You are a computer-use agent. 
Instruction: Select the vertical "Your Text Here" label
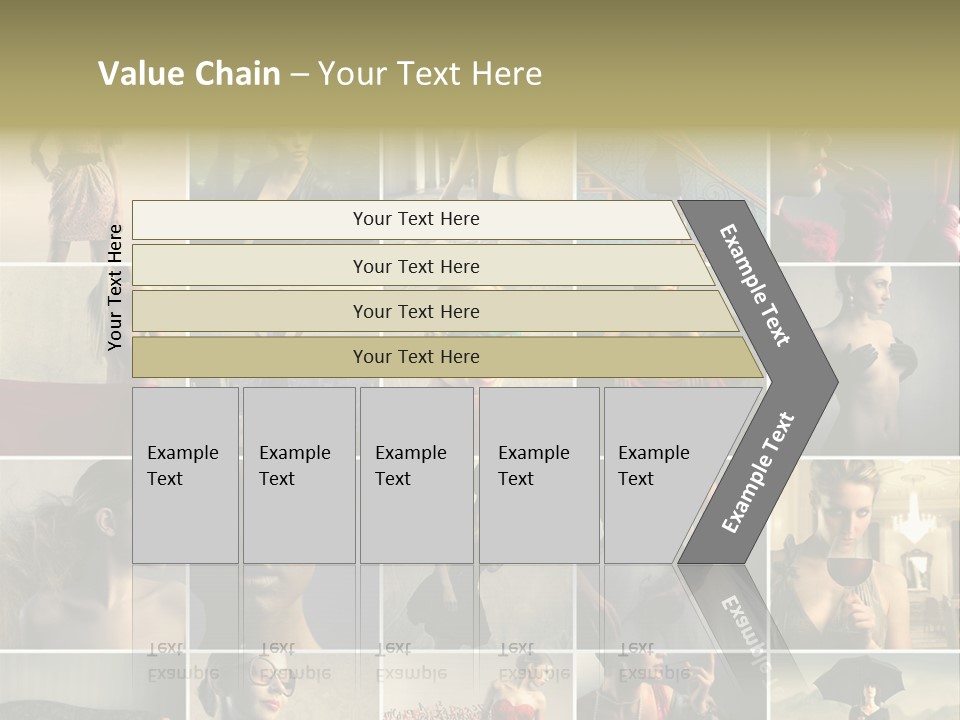coord(115,287)
